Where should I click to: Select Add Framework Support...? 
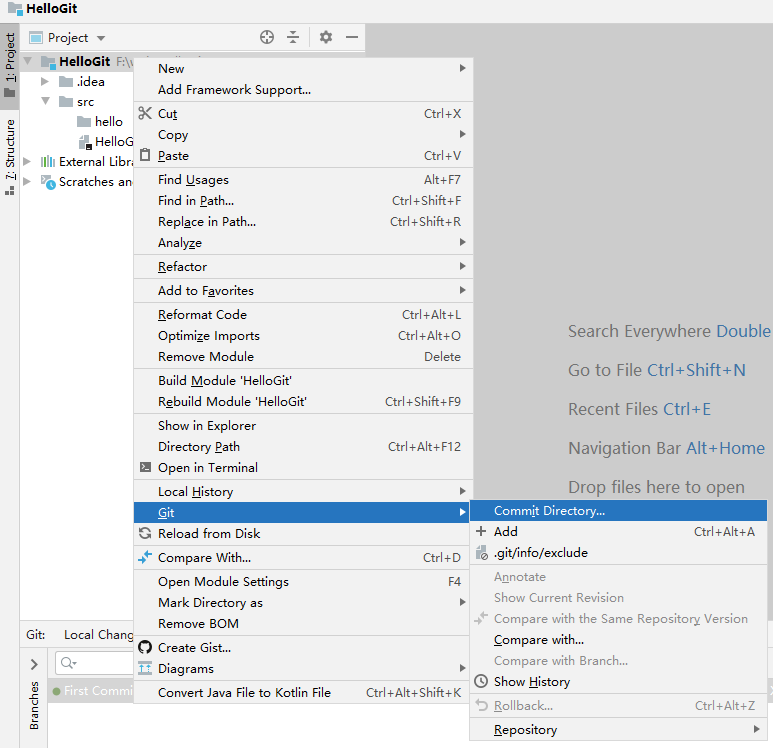click(x=303, y=90)
